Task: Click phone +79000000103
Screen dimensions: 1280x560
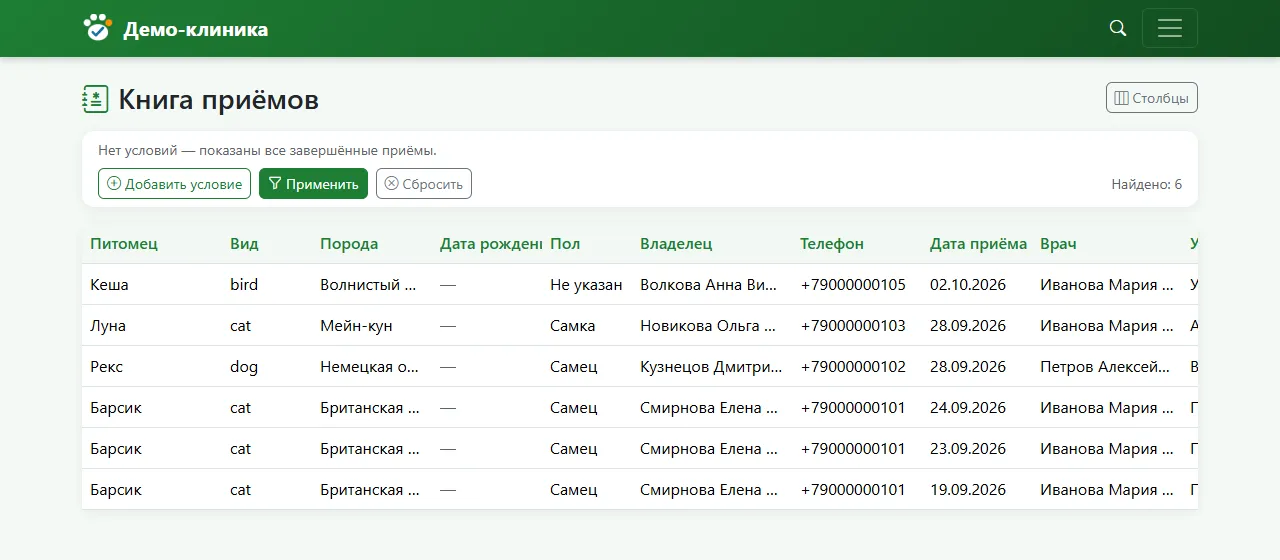Action: tap(853, 326)
